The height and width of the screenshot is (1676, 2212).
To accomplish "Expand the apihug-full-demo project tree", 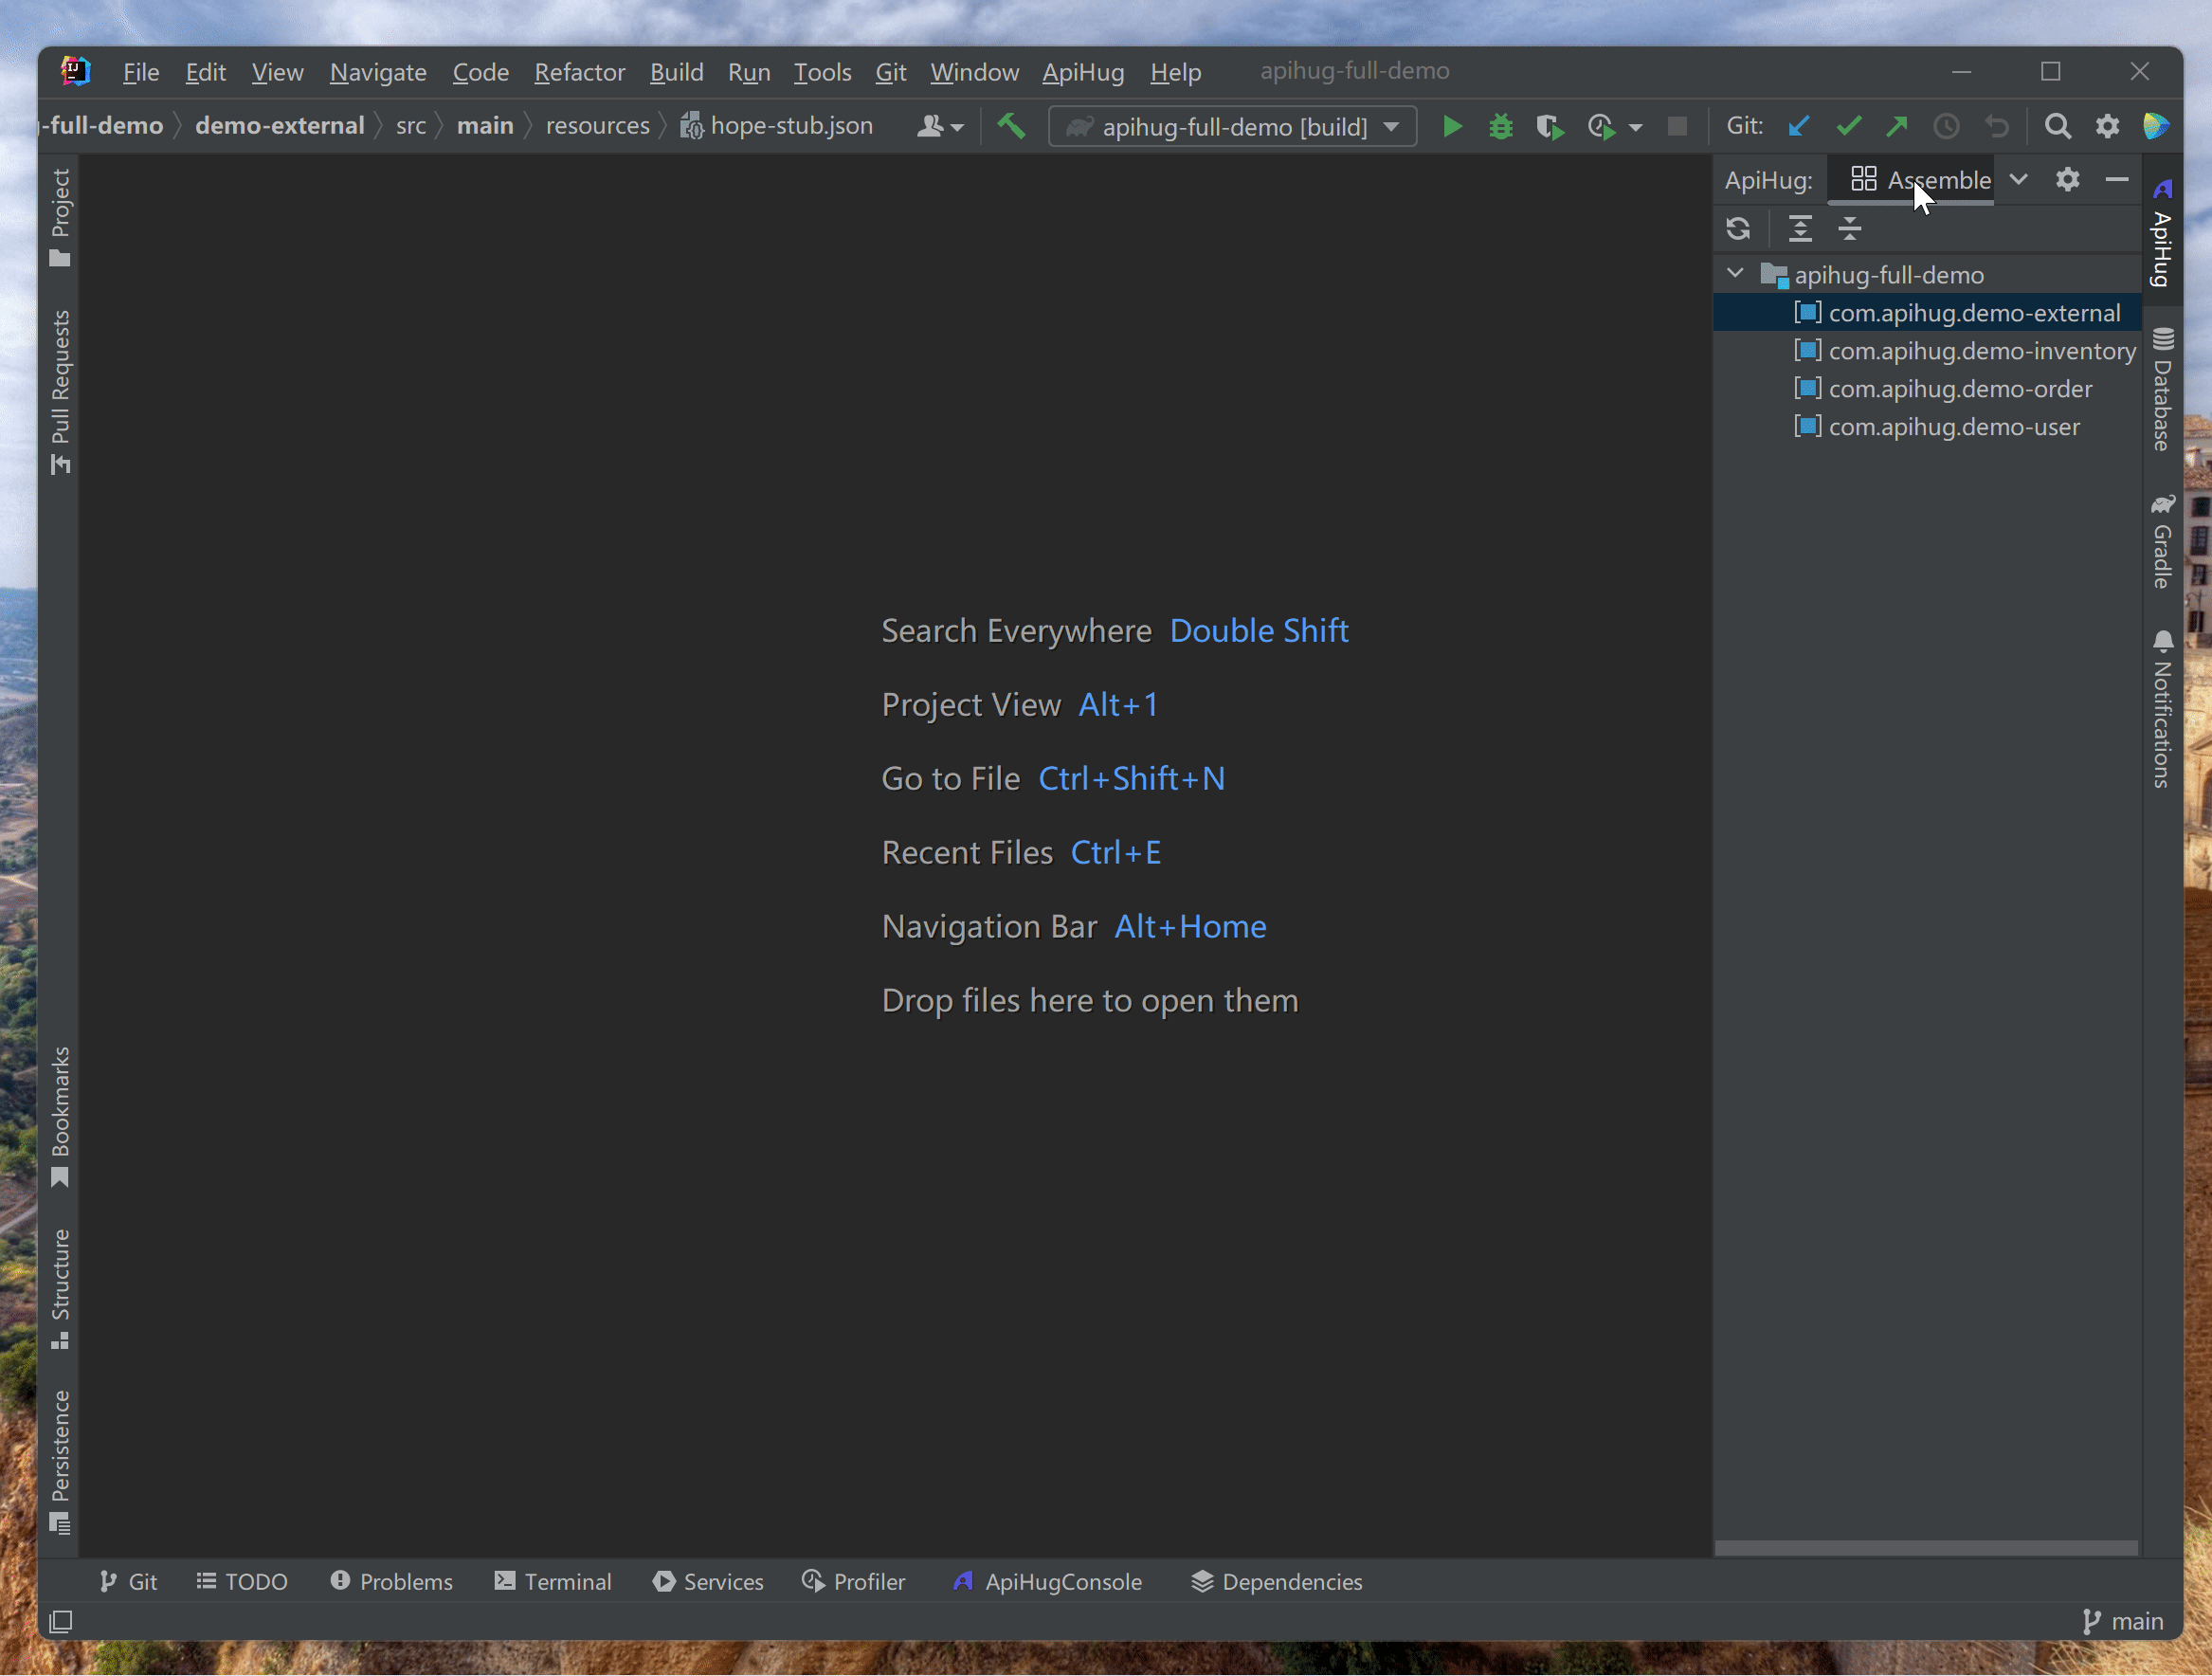I will point(1739,273).
